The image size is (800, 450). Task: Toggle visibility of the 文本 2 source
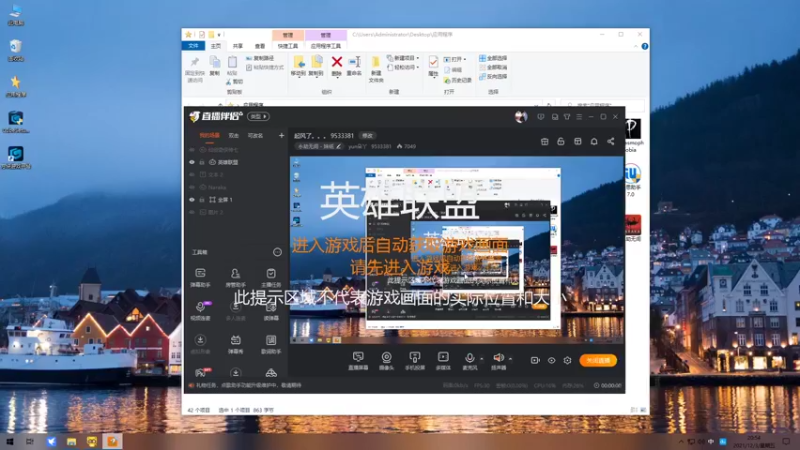click(x=192, y=174)
